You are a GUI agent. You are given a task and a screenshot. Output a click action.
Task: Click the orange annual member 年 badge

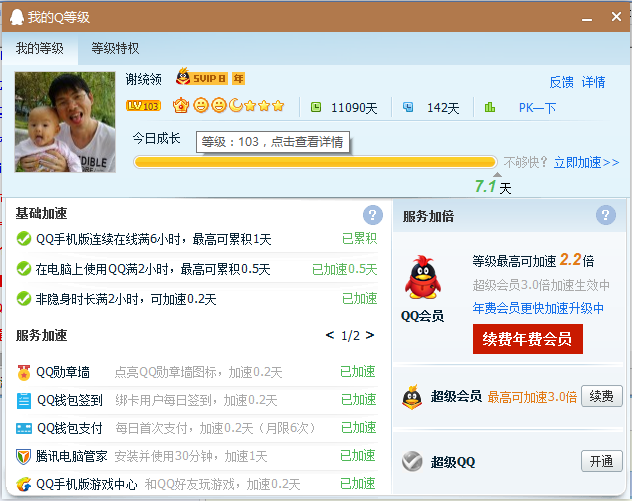point(238,79)
